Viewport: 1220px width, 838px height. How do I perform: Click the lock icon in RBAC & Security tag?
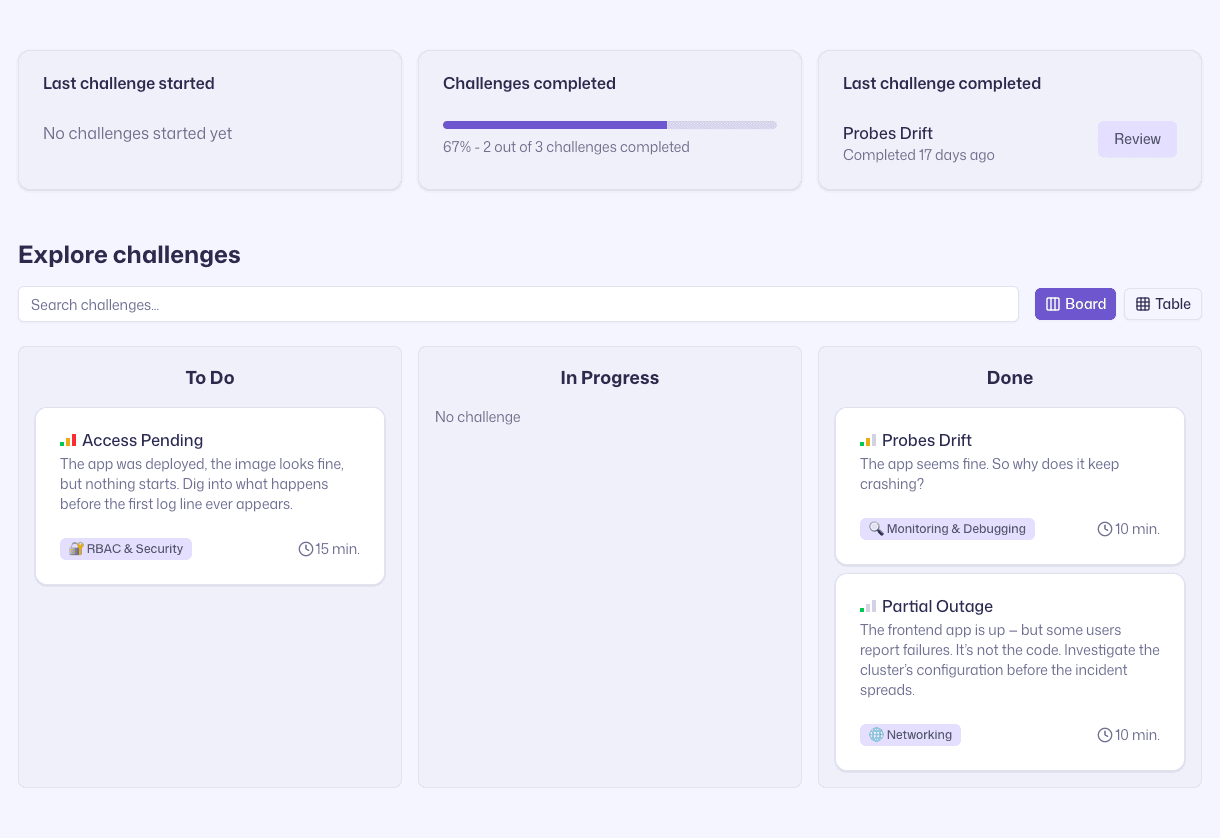[76, 549]
